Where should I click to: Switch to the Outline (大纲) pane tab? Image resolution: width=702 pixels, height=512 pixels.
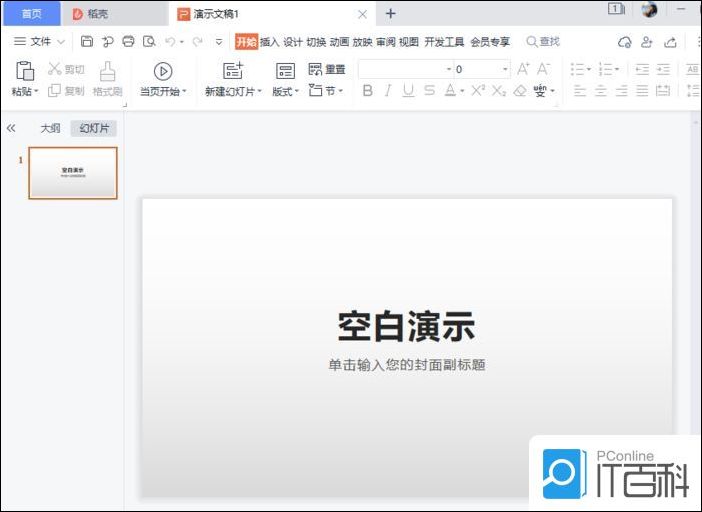[x=50, y=128]
